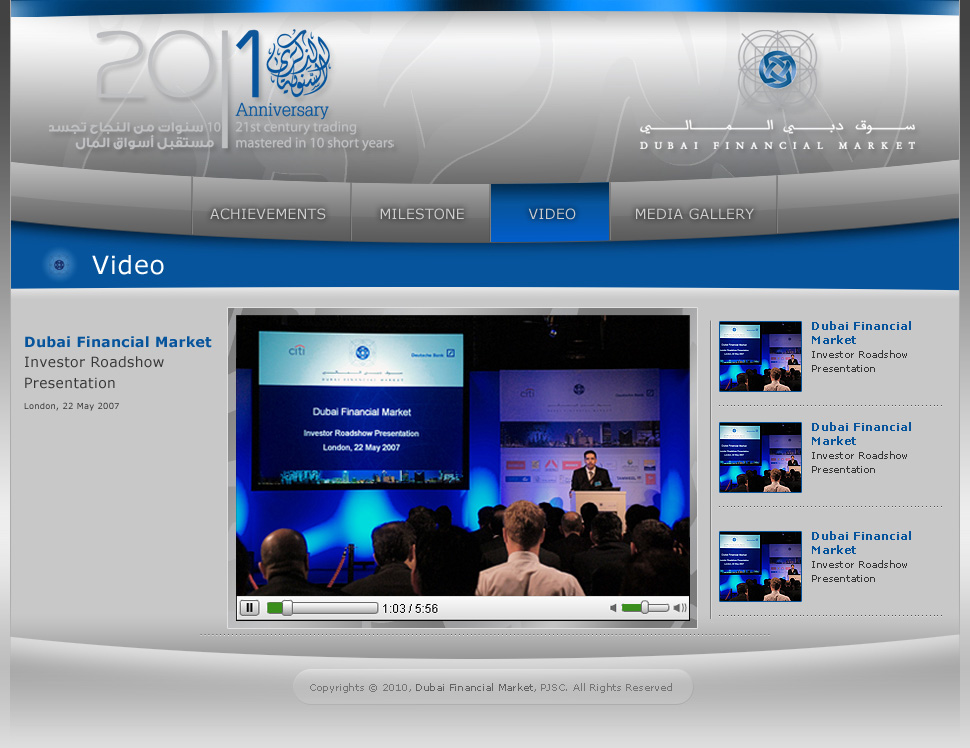Click the '1:03 / 5:56' time display
This screenshot has width=970, height=748.
[410, 609]
